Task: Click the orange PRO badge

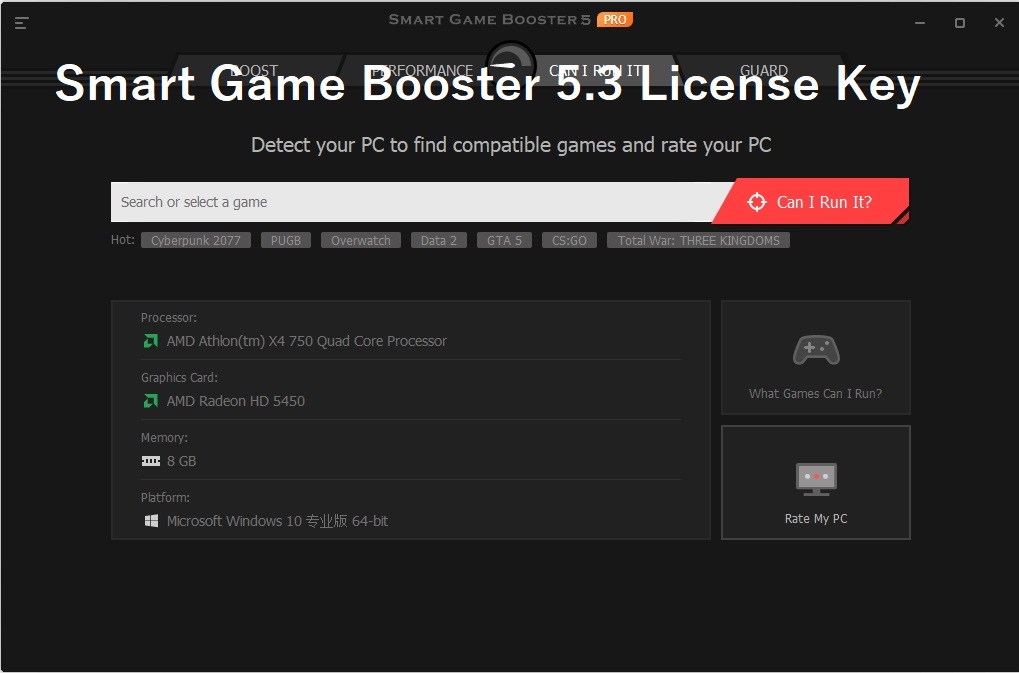Action: point(614,19)
